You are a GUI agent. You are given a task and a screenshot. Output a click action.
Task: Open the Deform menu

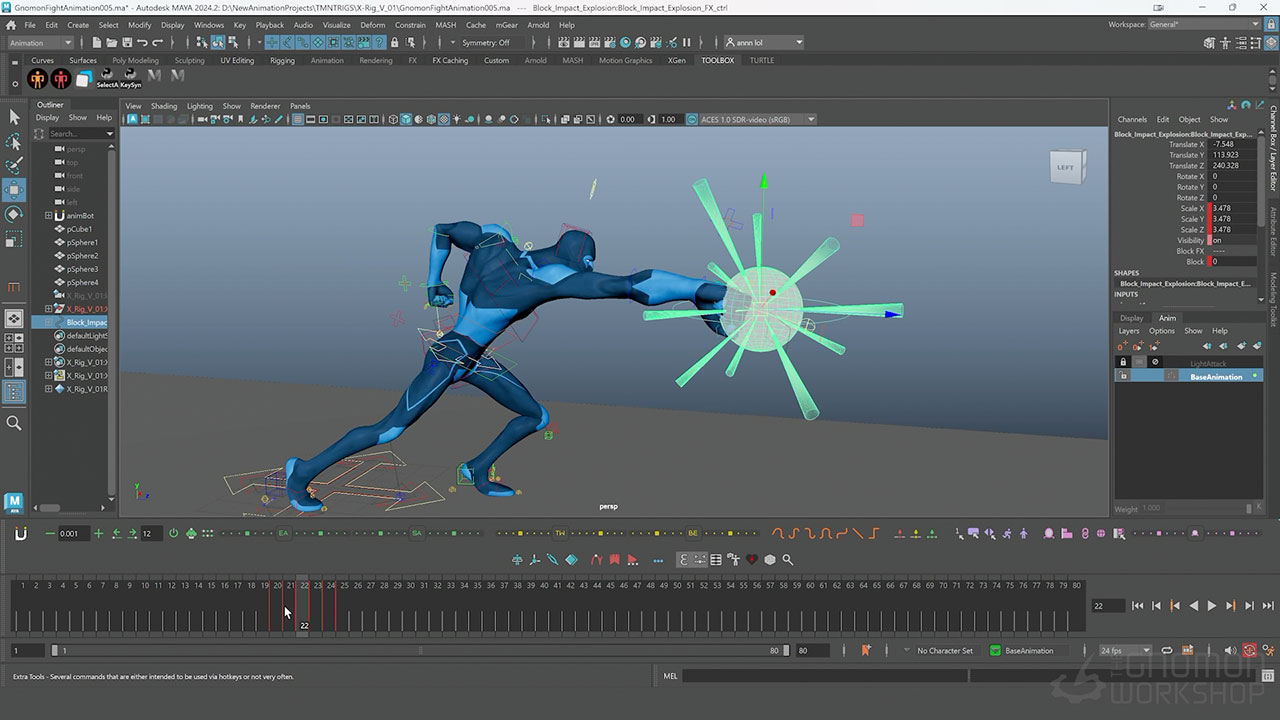coord(372,25)
